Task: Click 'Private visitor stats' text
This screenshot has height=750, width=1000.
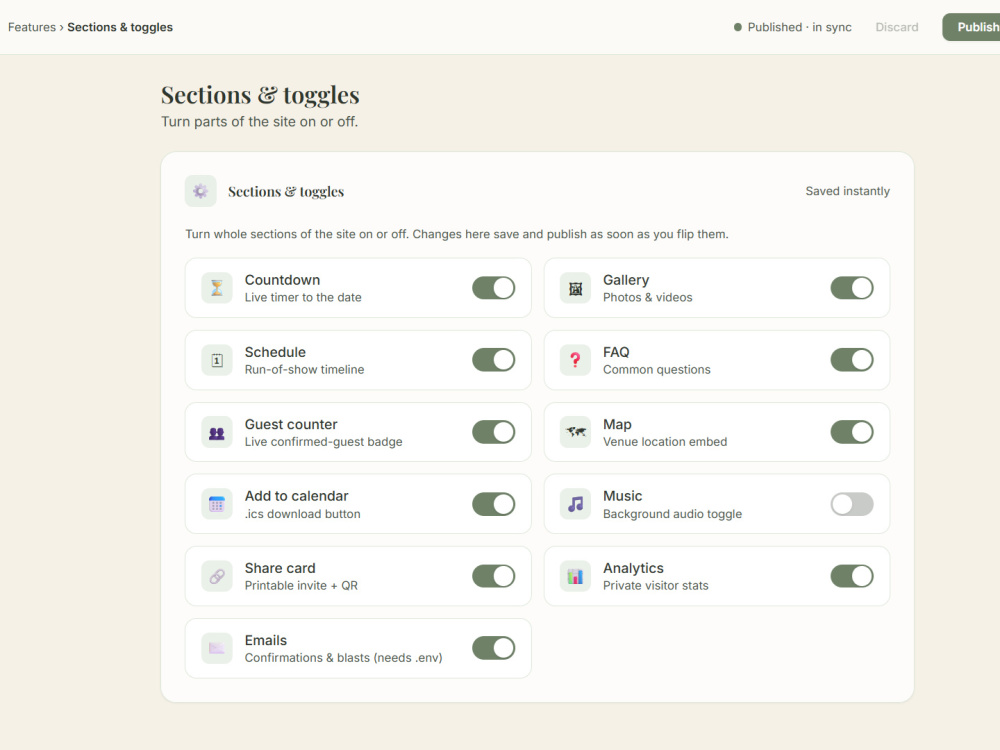Action: pos(656,585)
